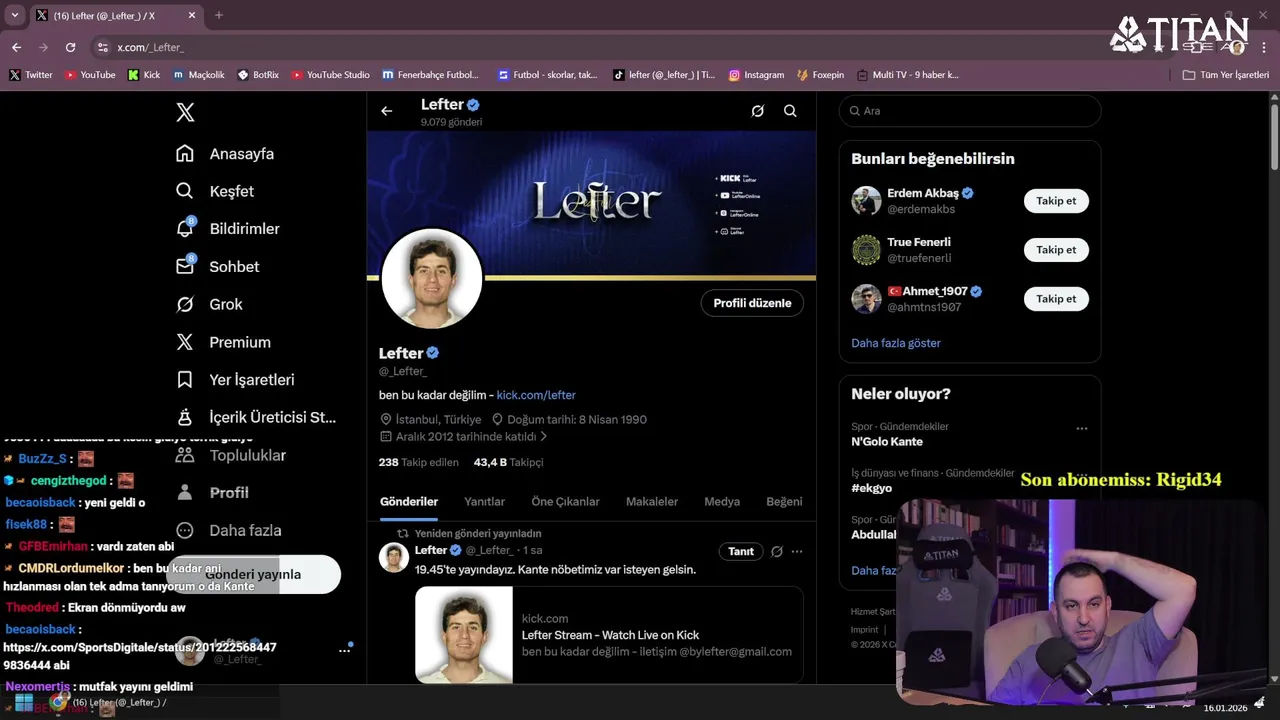This screenshot has height=720, width=1280.
Task: Open Sohbet messages
Action: pos(217,267)
